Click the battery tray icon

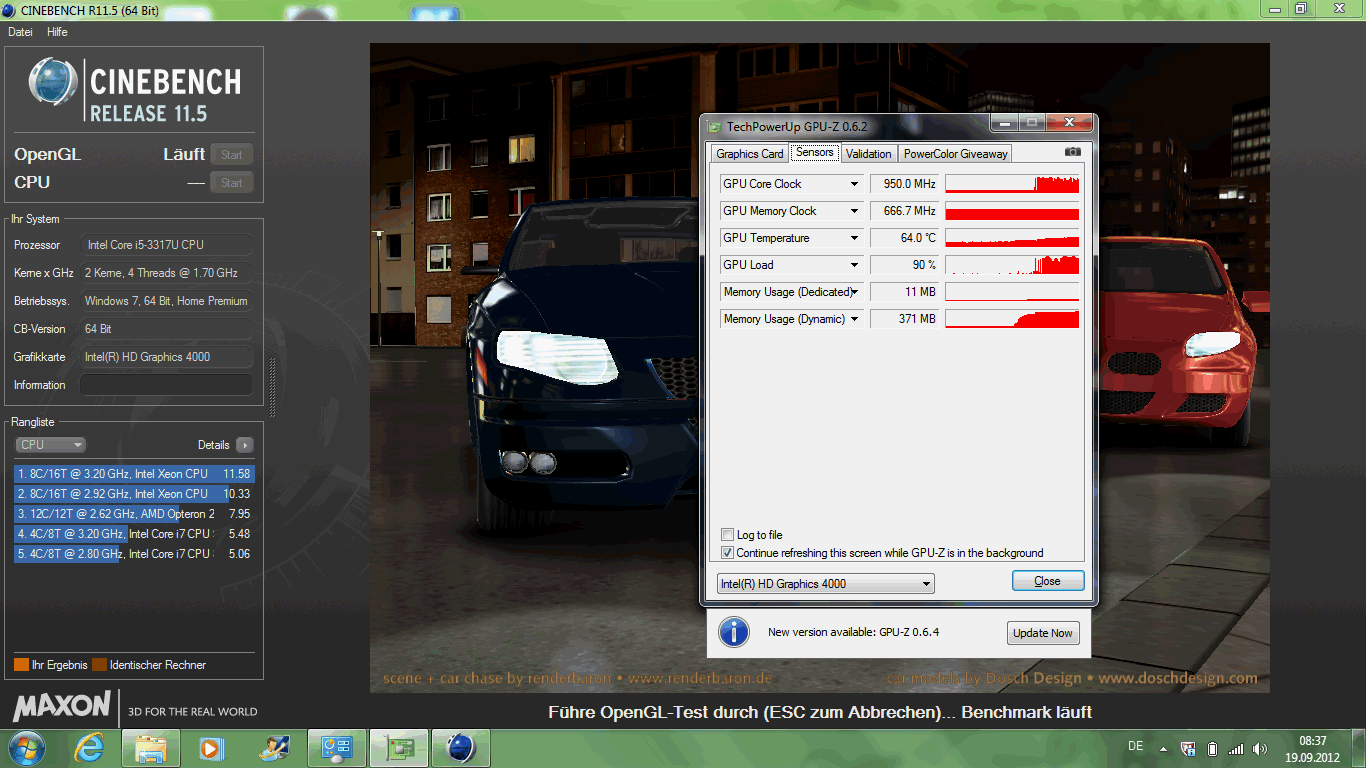(x=1212, y=748)
